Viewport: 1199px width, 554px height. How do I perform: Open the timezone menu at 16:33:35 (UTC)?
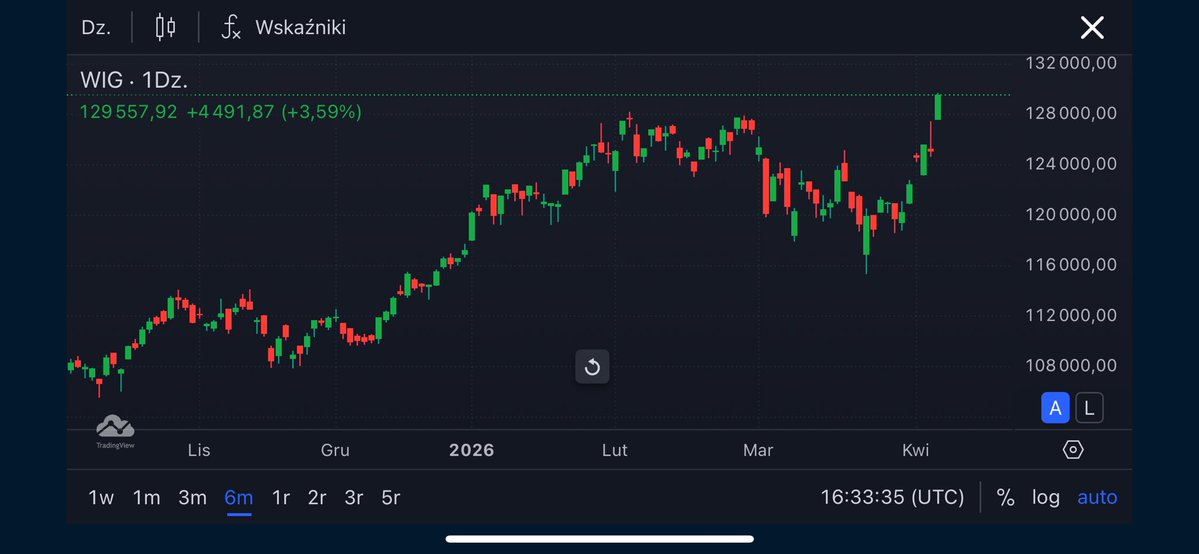pyautogui.click(x=892, y=497)
